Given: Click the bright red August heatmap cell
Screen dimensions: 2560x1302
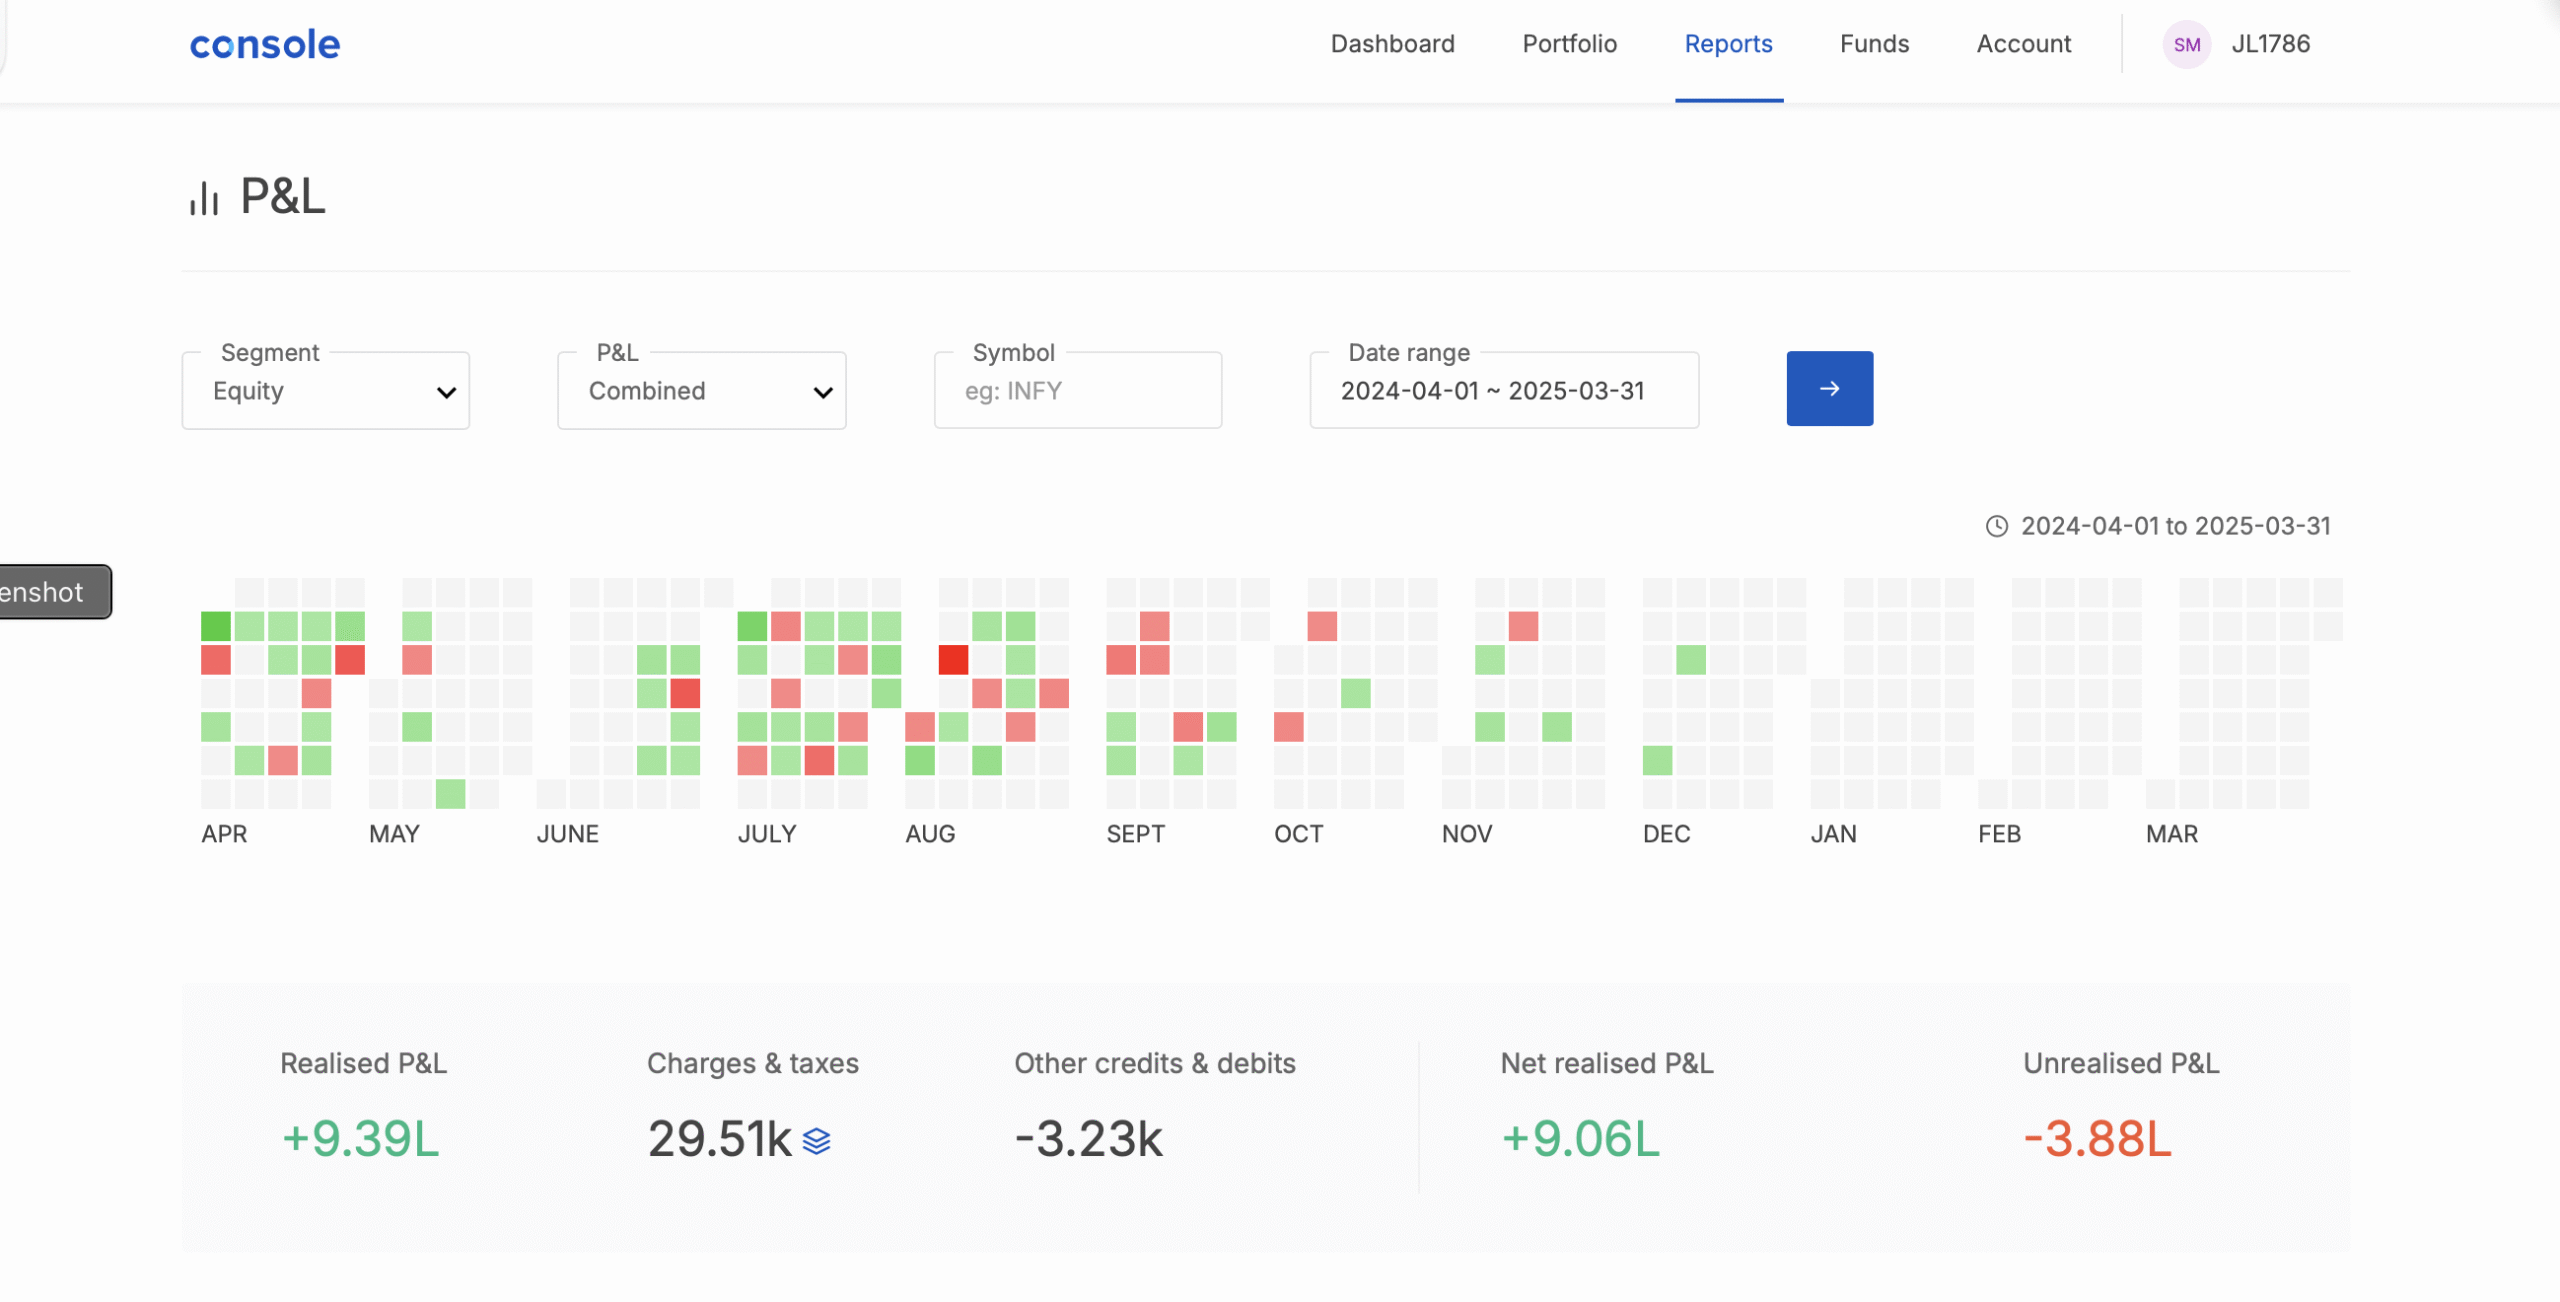Looking at the screenshot, I should tap(953, 660).
